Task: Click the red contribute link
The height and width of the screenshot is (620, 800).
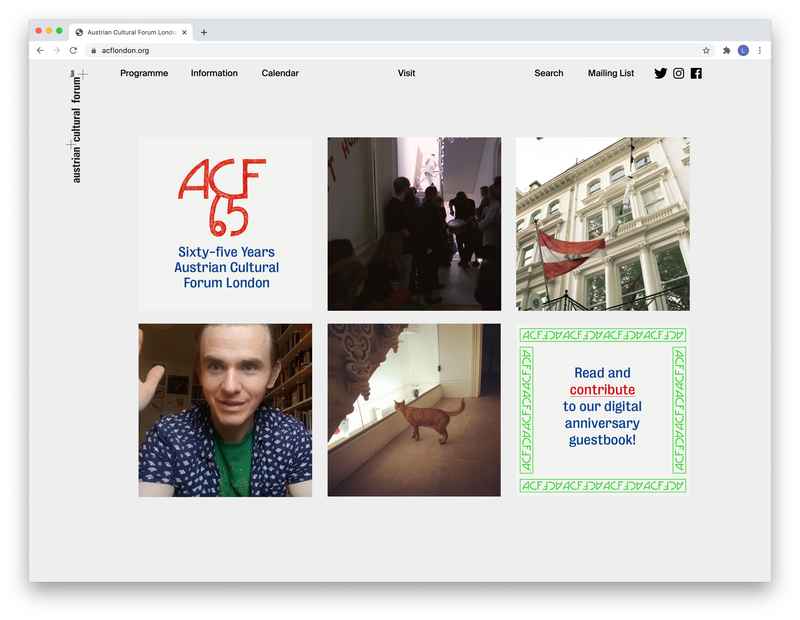Action: [603, 389]
